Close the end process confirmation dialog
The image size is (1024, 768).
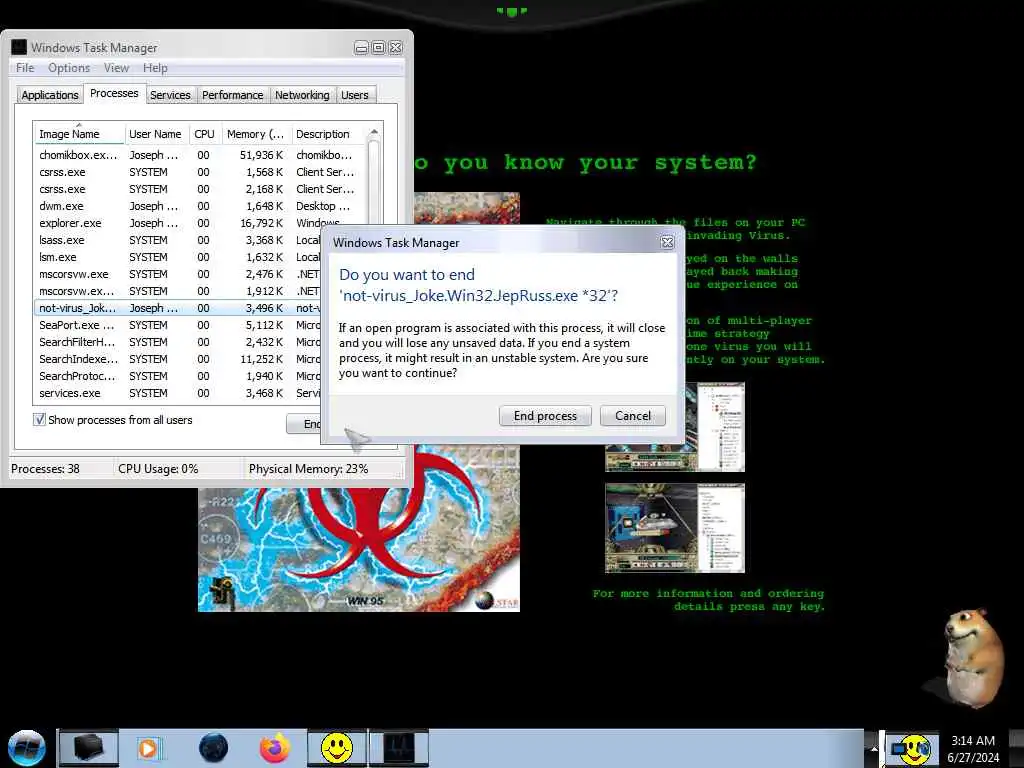click(667, 242)
